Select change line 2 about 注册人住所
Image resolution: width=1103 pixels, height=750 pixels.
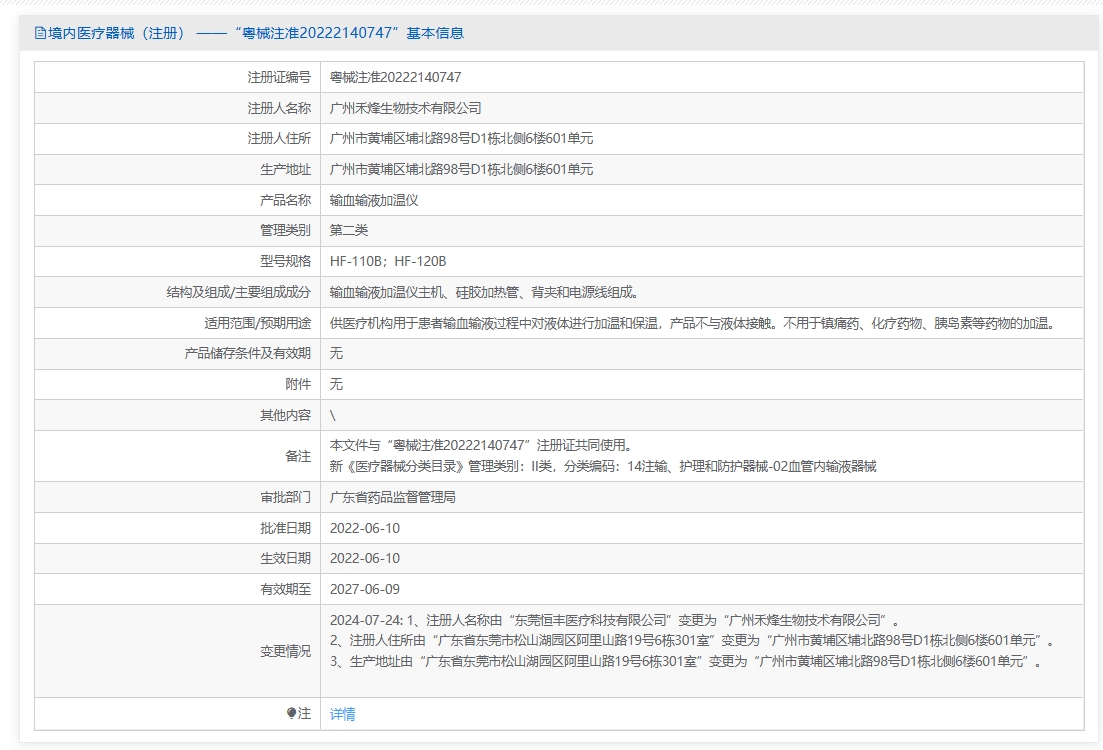[692, 641]
